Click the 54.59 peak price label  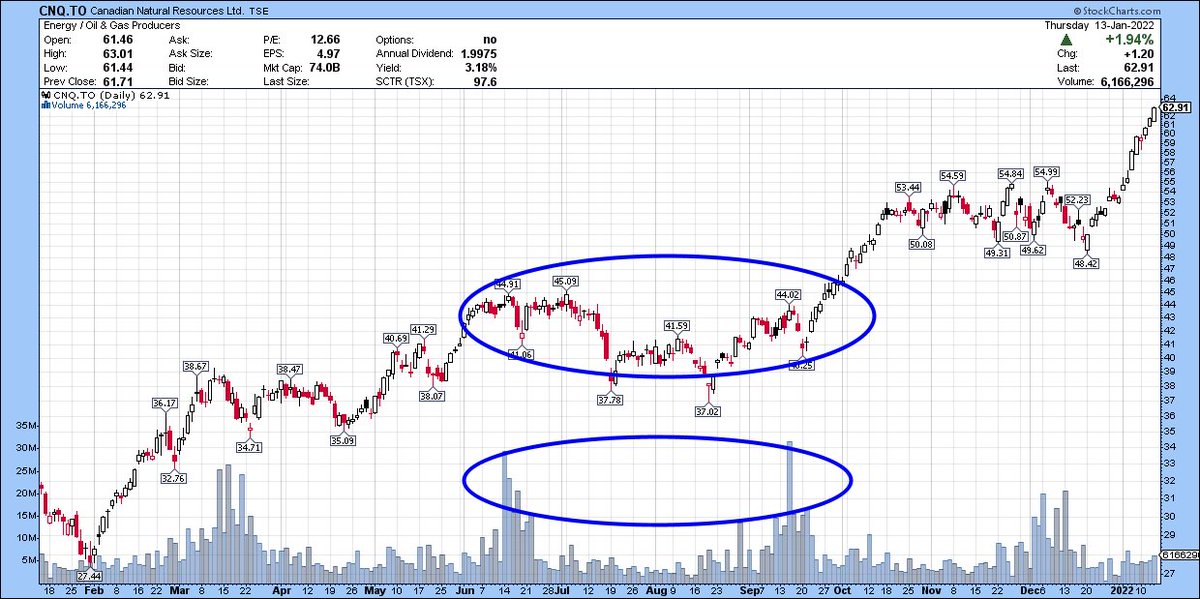coord(954,176)
